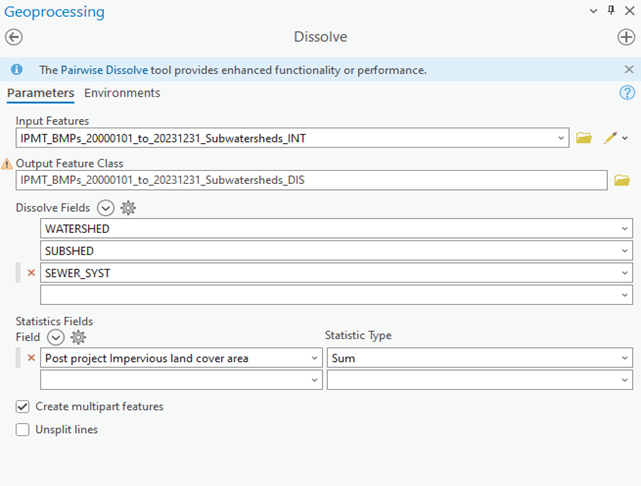Open the Input Features dropdown list

click(x=563, y=138)
